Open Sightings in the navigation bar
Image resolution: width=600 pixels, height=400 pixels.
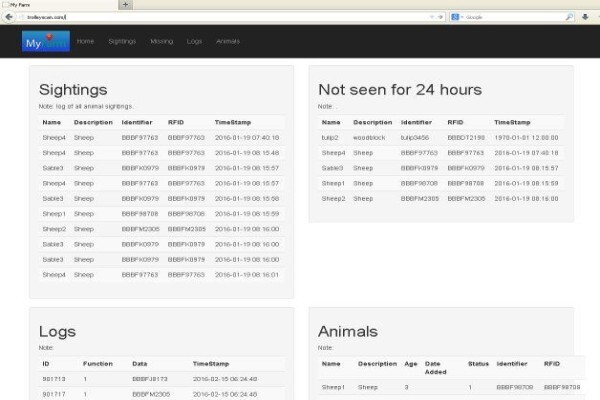coord(122,41)
